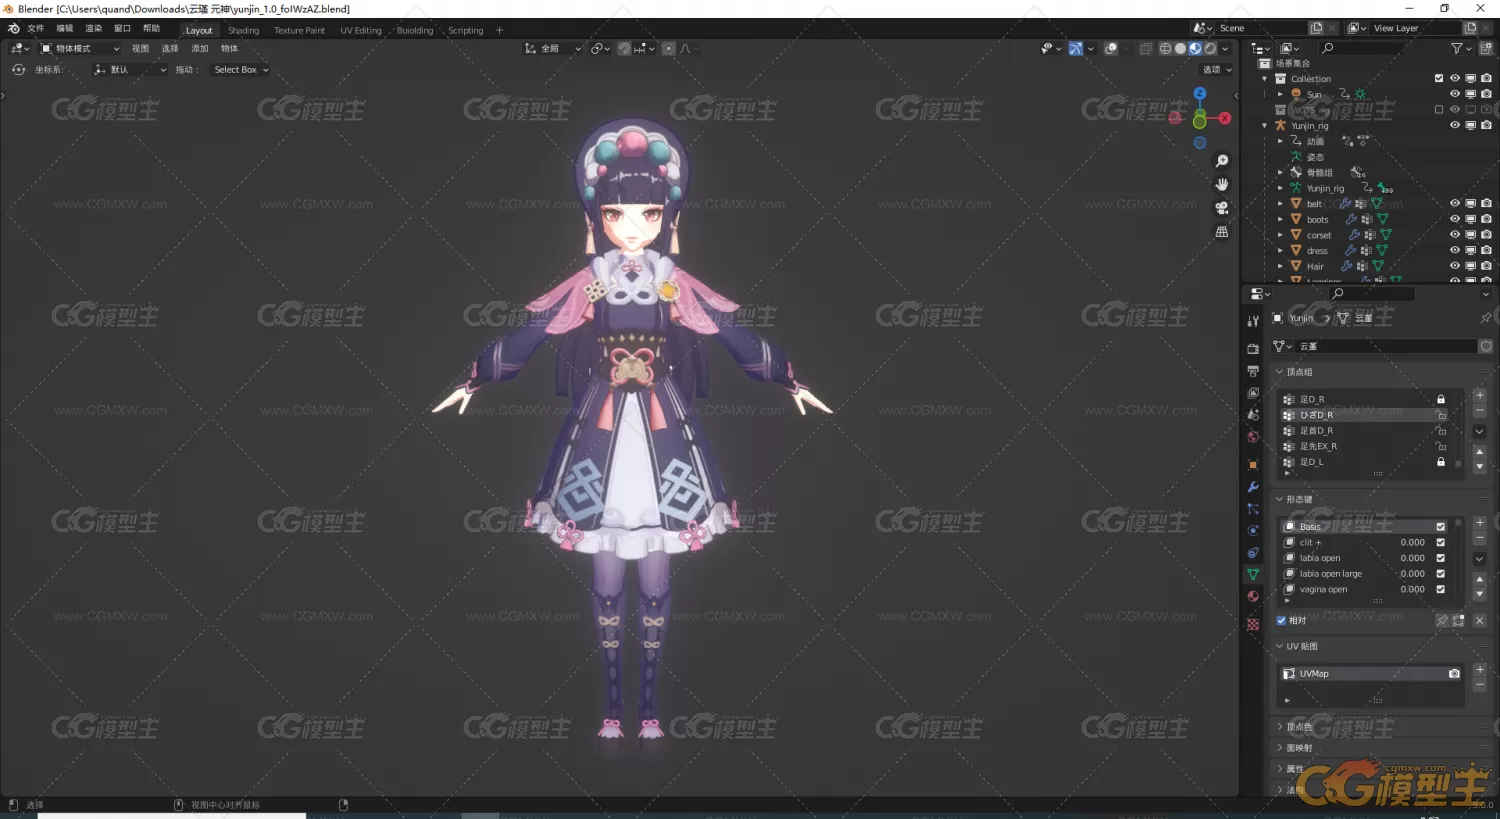
Task: Toggle lock icon on 足D_R vertex group
Action: (1441, 399)
